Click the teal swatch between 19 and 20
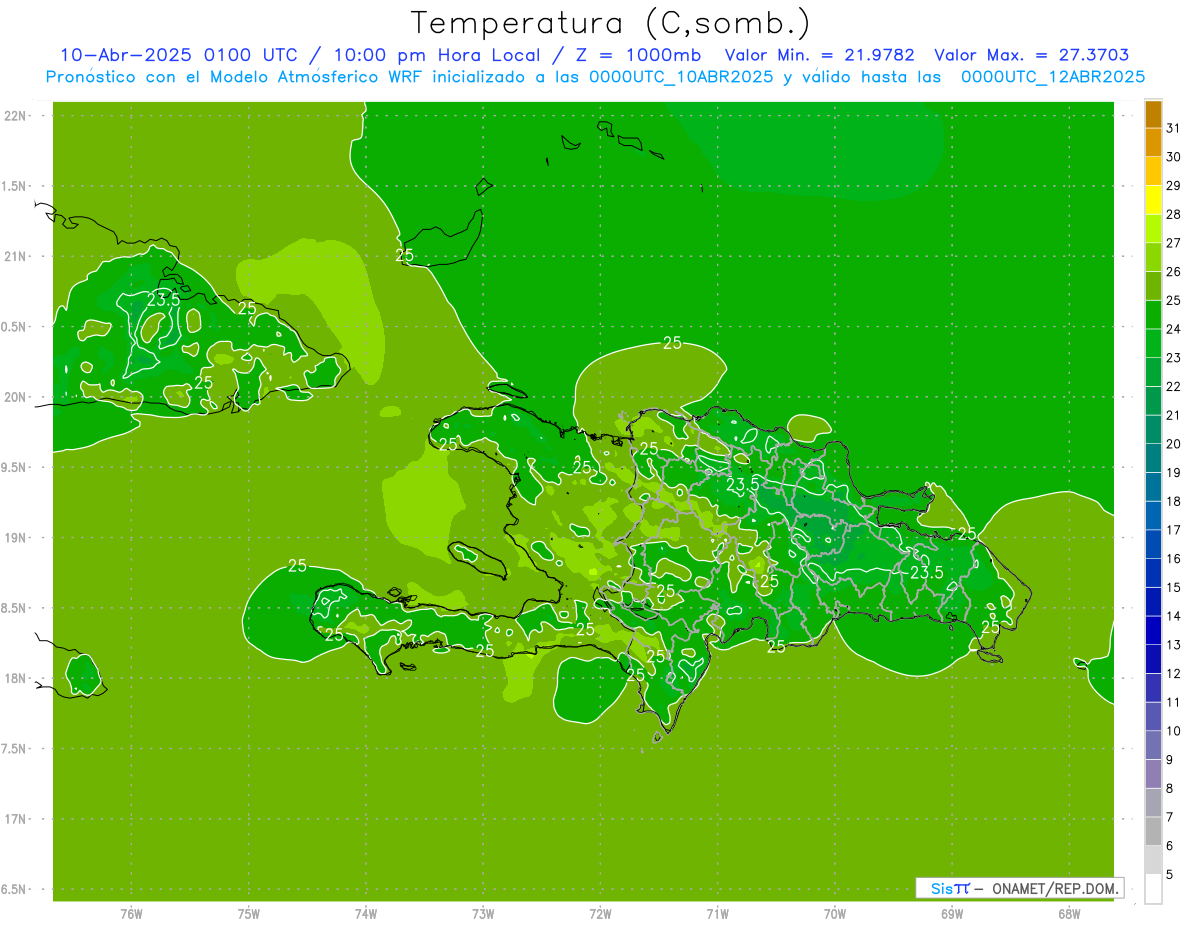Viewport: 1200px width, 927px height. [1153, 459]
